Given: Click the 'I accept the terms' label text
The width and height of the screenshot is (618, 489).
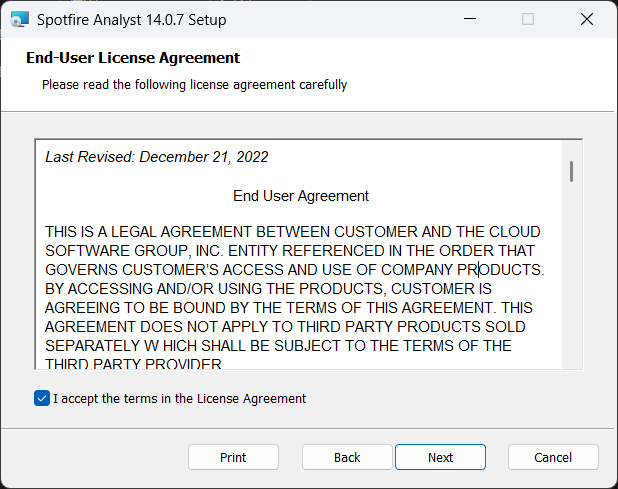Looking at the screenshot, I should (179, 398).
